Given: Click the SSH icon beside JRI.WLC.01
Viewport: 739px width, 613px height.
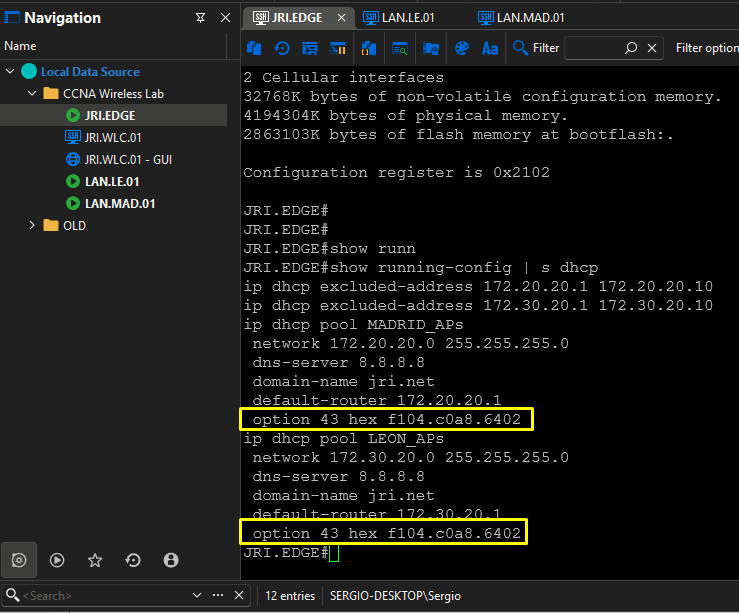Looking at the screenshot, I should point(73,137).
